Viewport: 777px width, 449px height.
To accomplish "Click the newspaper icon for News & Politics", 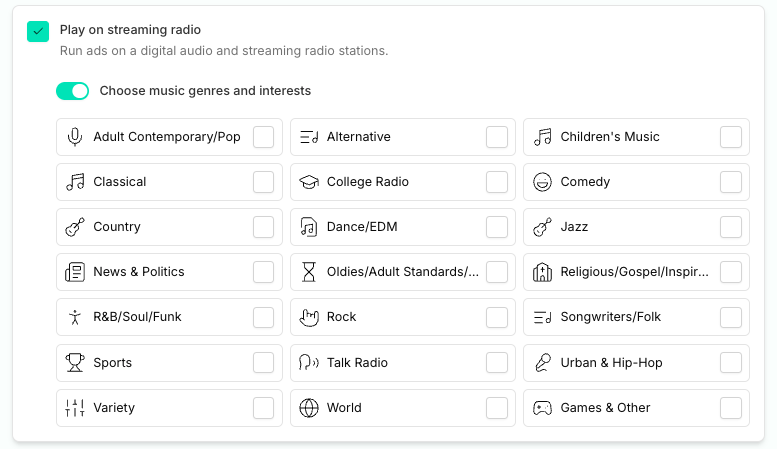I will 75,272.
